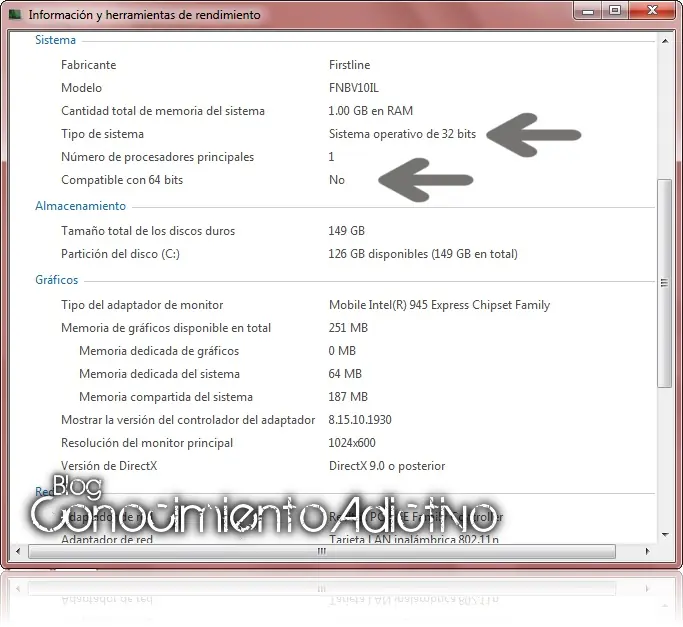Click Tamaño total de los discos duros
This screenshot has height=627, width=683.
pos(148,231)
